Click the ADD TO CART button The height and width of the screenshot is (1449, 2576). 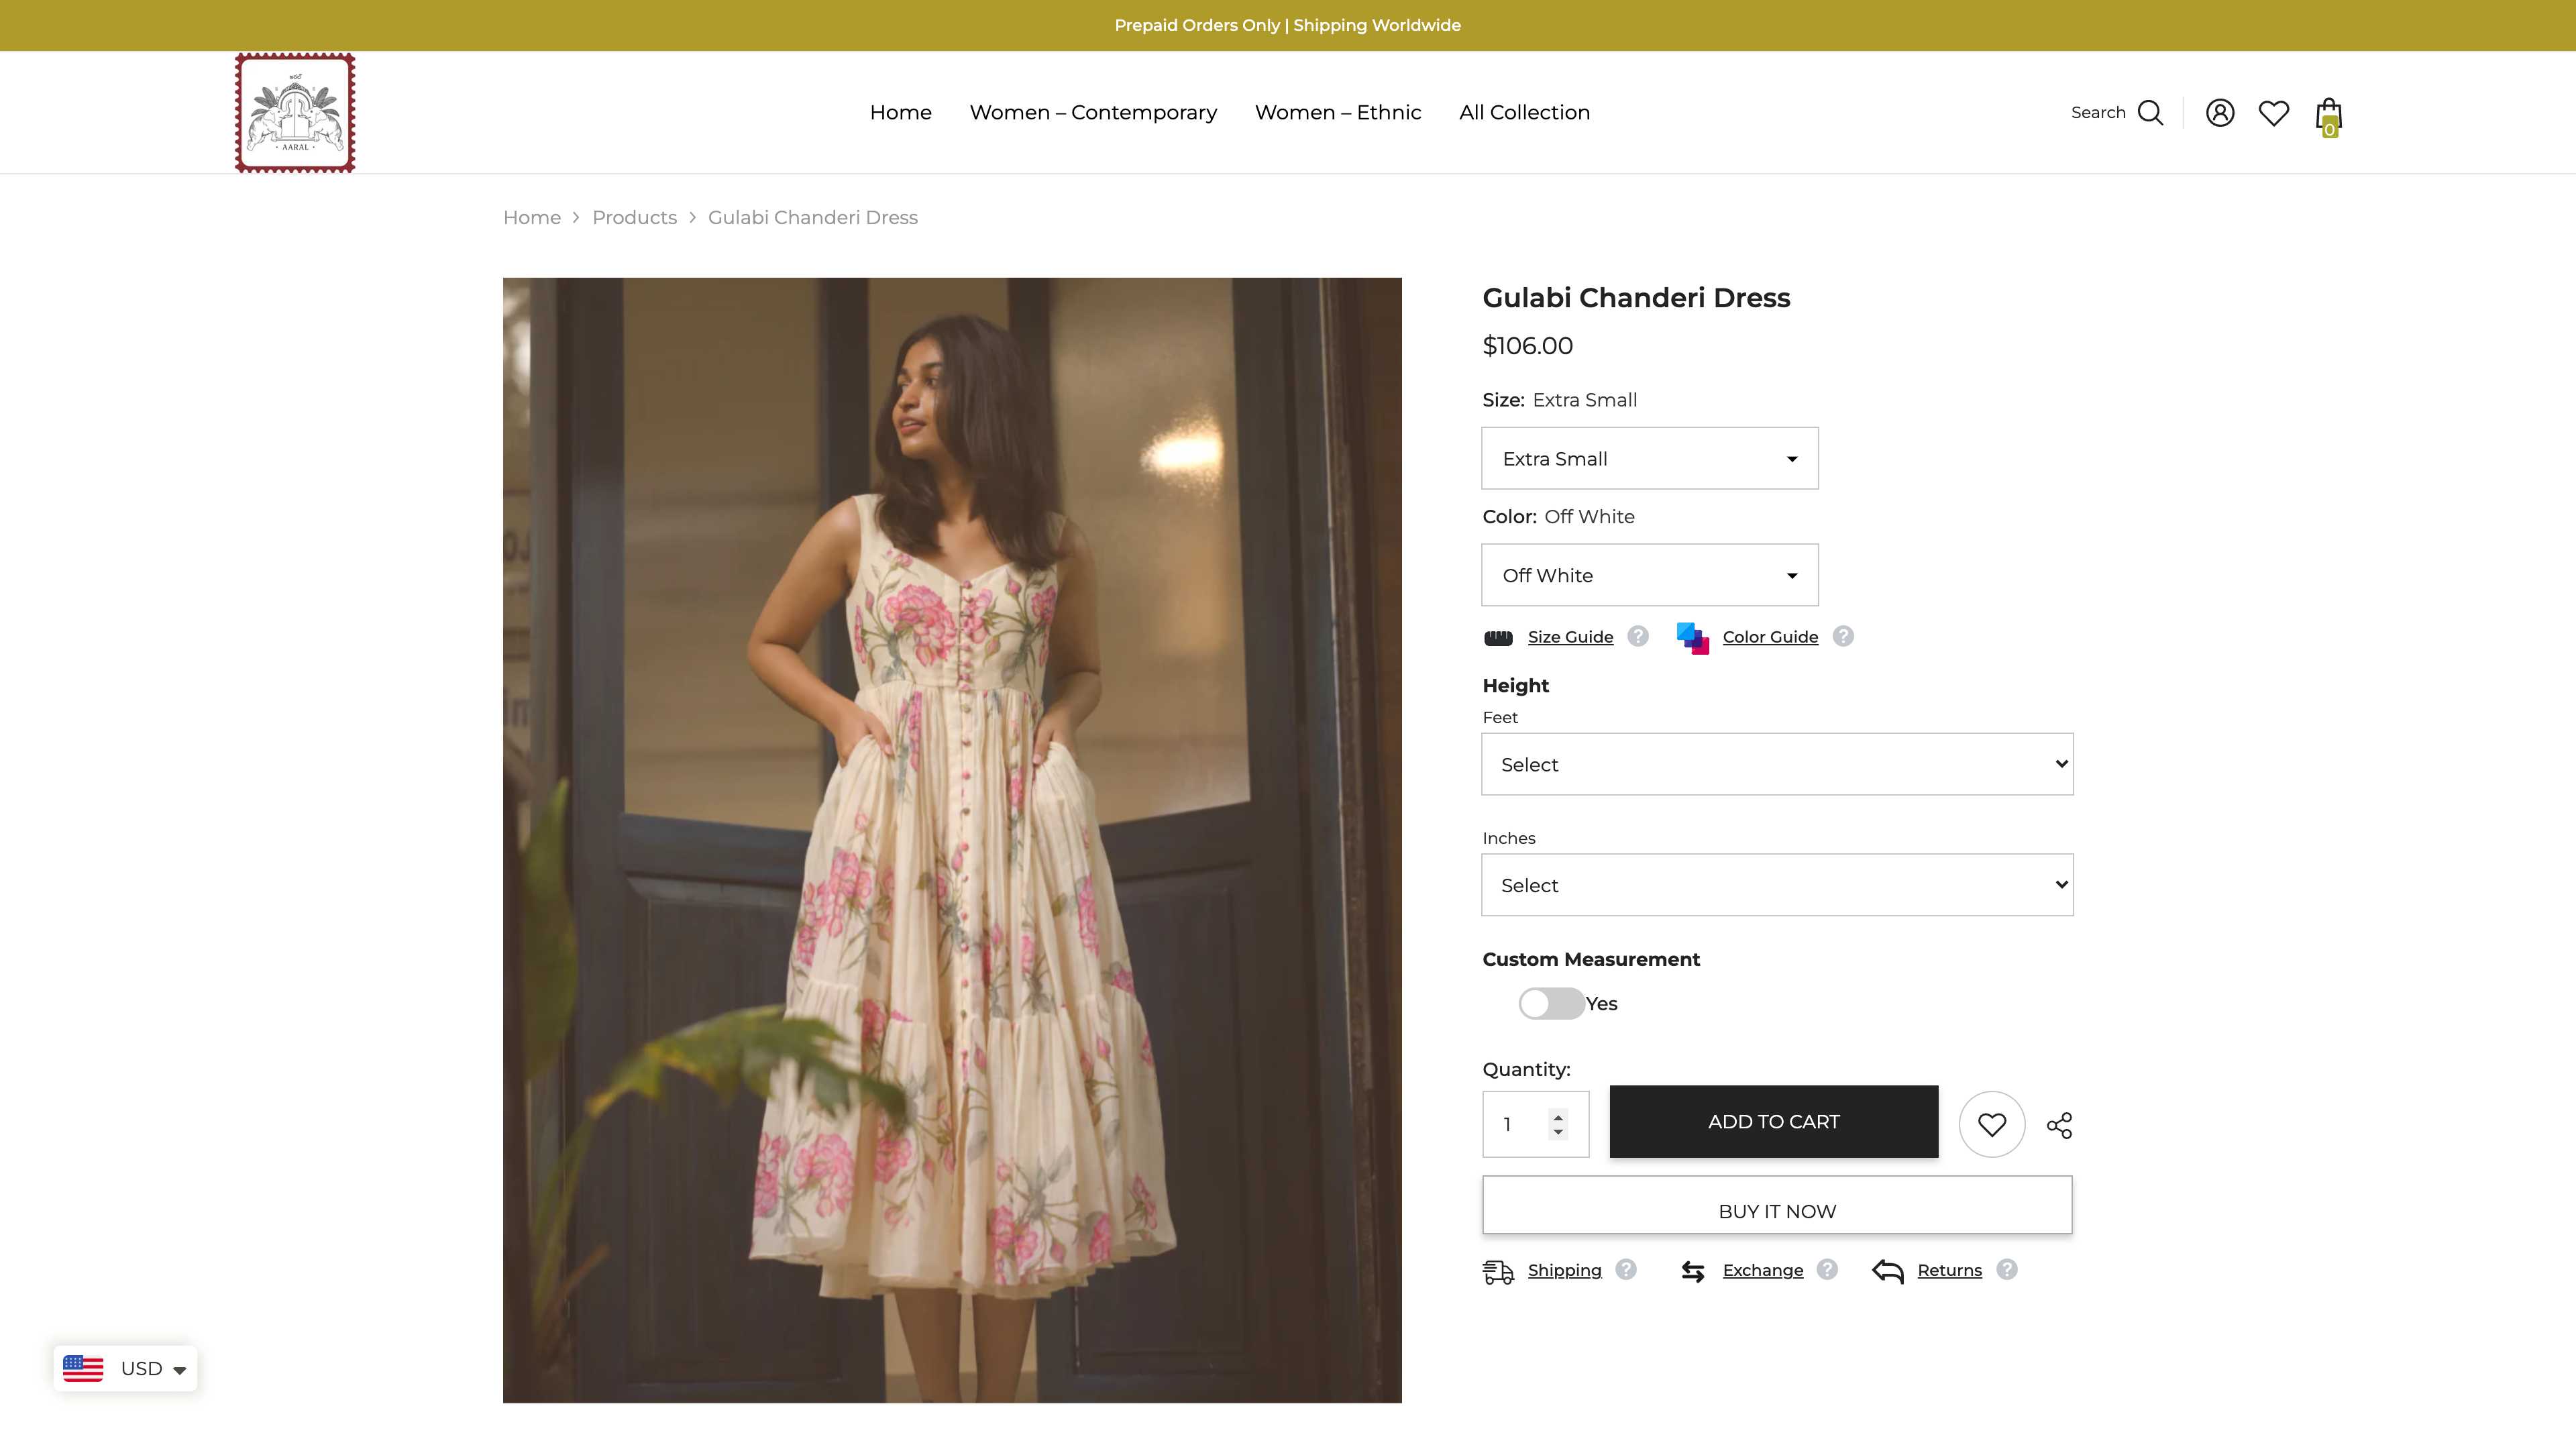click(x=1773, y=1122)
